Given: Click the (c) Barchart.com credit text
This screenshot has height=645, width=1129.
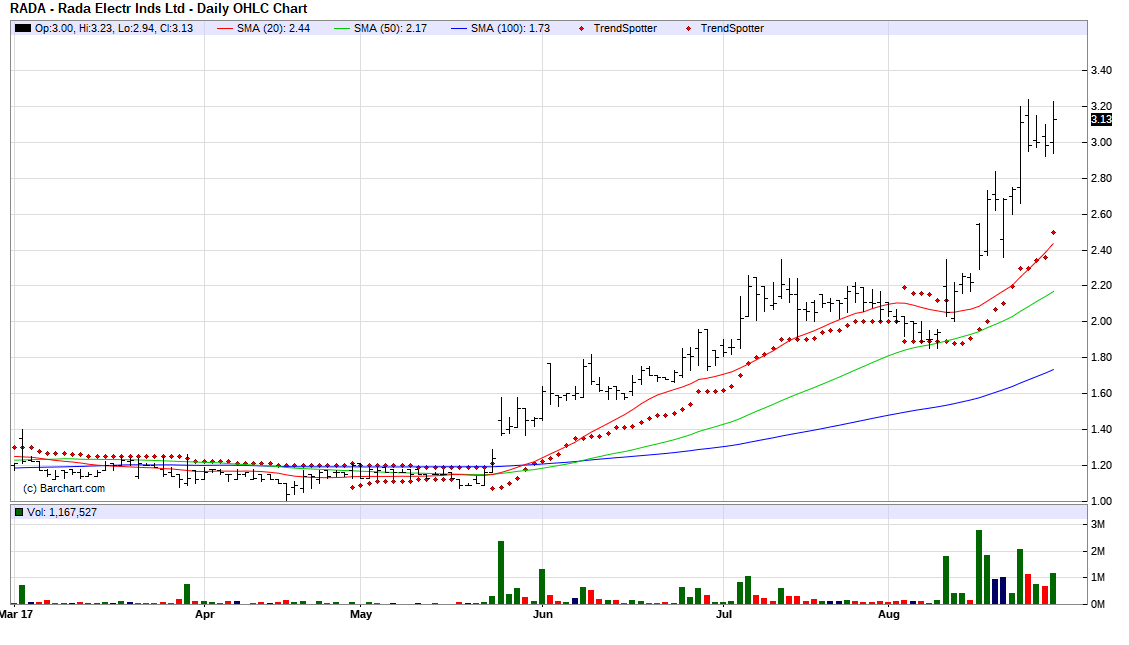Looking at the screenshot, I should (x=64, y=489).
